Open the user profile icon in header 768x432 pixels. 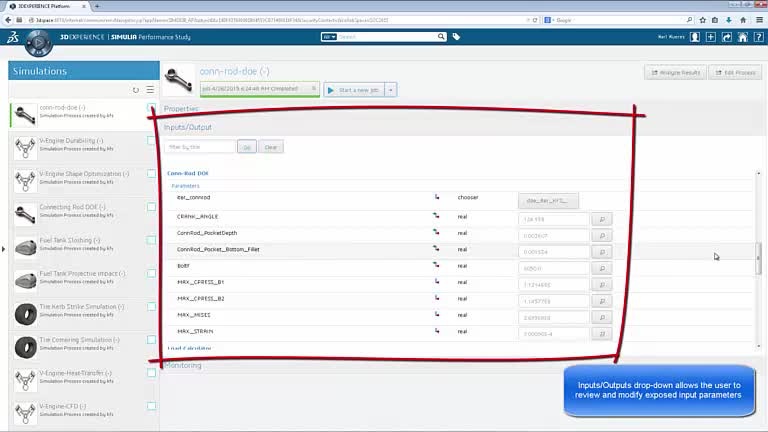pyautogui.click(x=695, y=37)
